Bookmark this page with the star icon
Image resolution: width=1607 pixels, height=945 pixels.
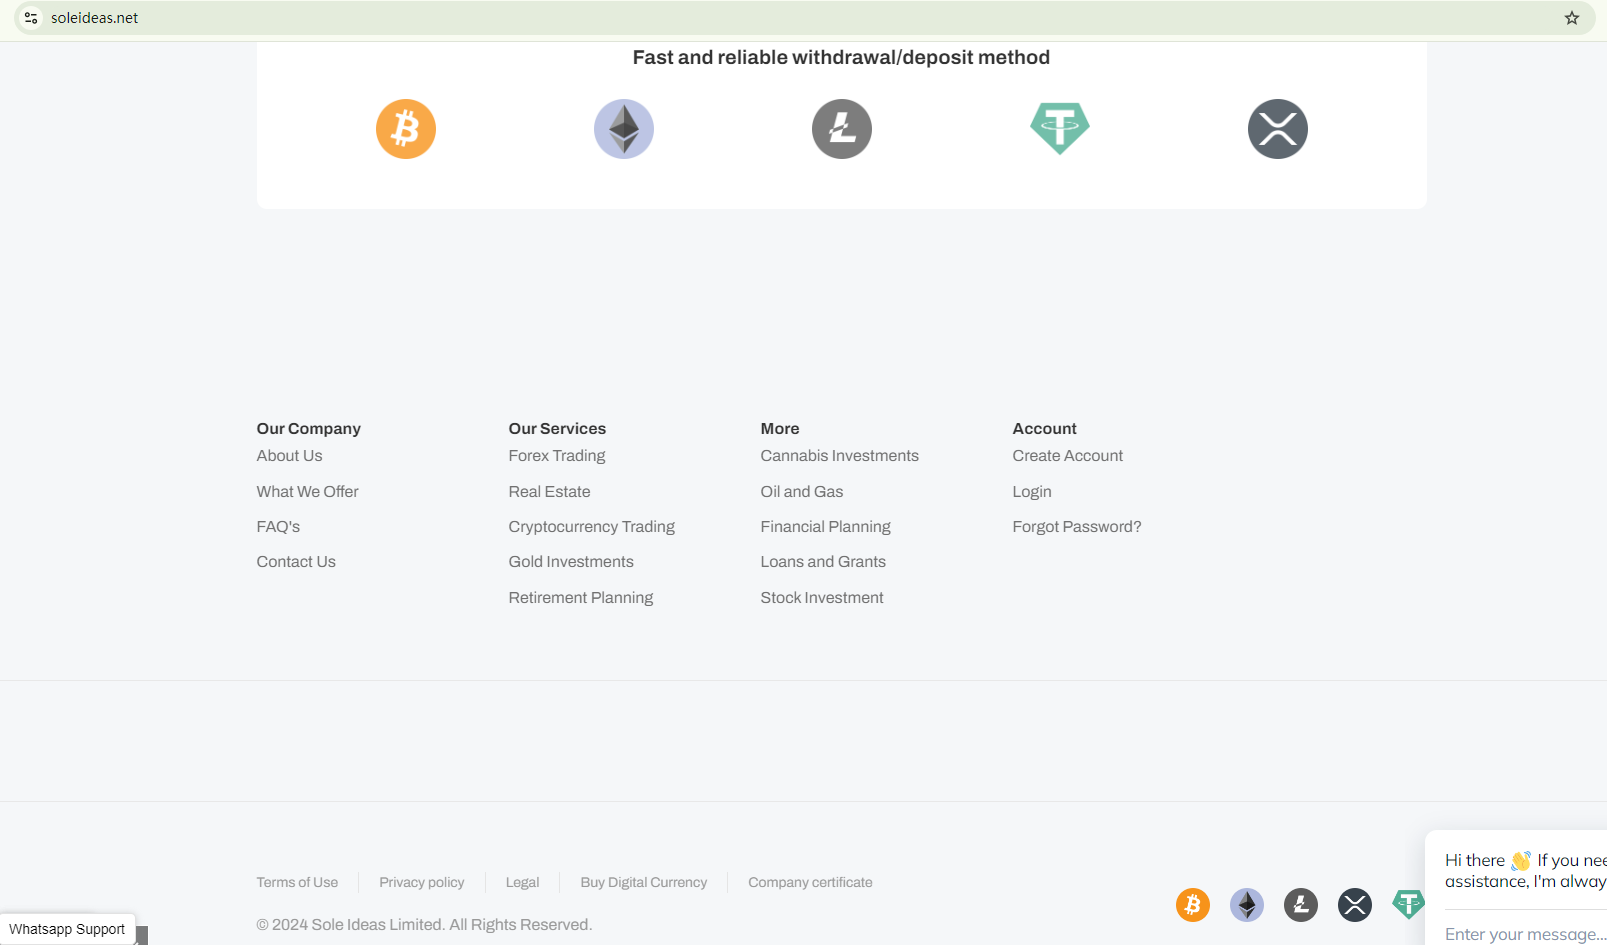click(x=1572, y=18)
